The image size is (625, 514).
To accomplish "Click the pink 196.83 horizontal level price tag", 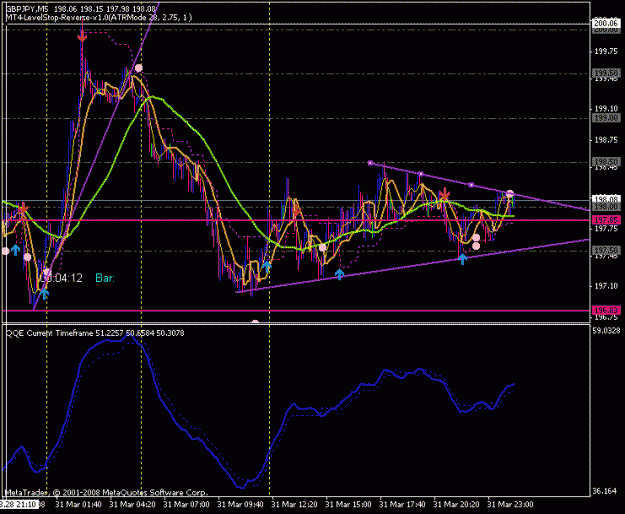I will tap(606, 310).
